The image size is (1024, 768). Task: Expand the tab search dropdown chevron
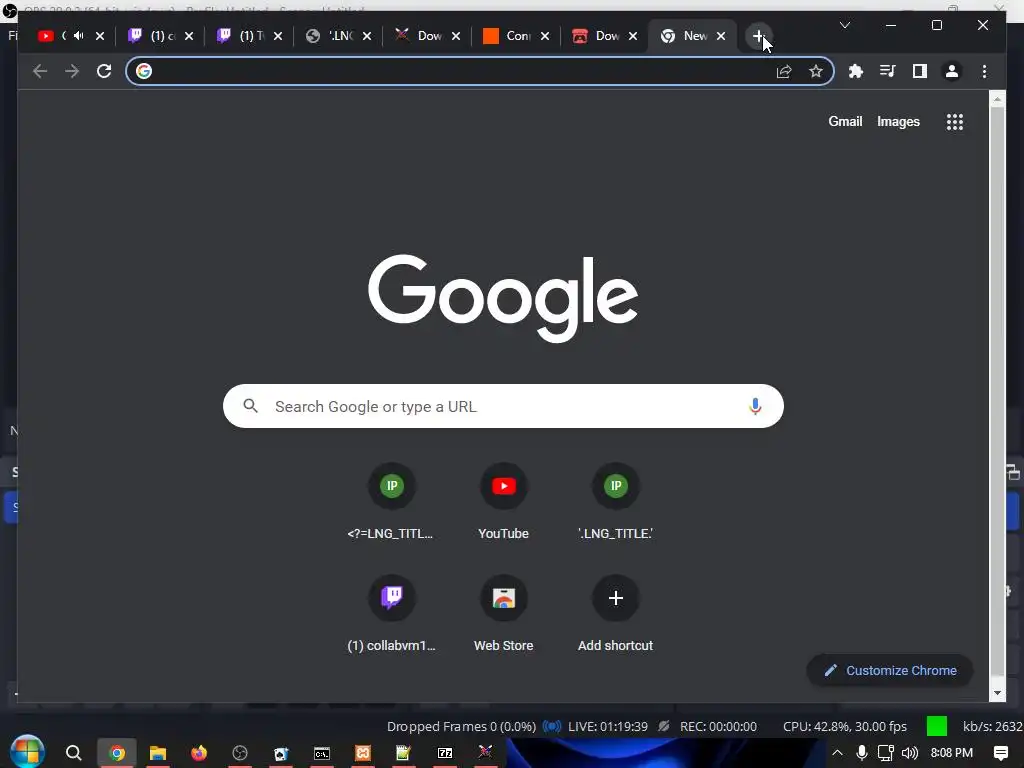point(844,25)
